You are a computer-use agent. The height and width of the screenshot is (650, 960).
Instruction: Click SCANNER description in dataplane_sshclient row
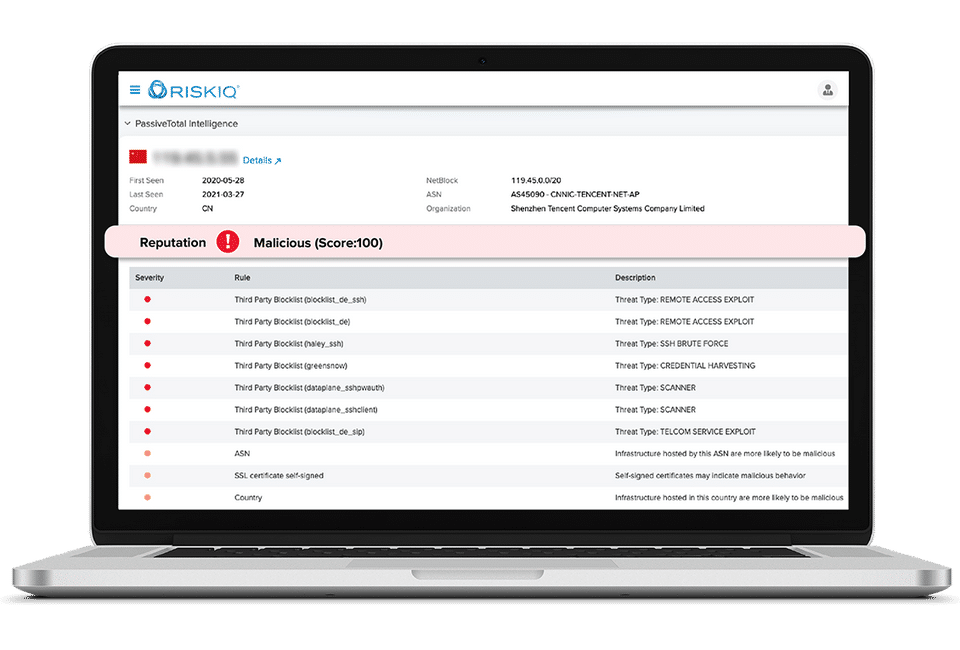pyautogui.click(x=655, y=410)
